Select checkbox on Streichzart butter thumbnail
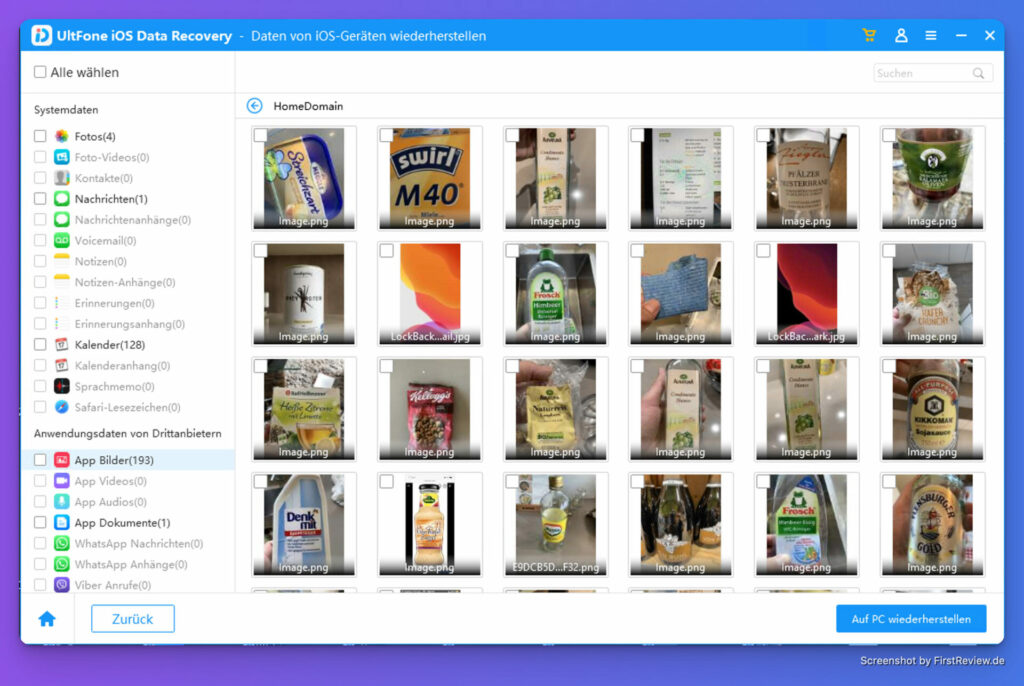This screenshot has height=686, width=1024. coord(261,135)
